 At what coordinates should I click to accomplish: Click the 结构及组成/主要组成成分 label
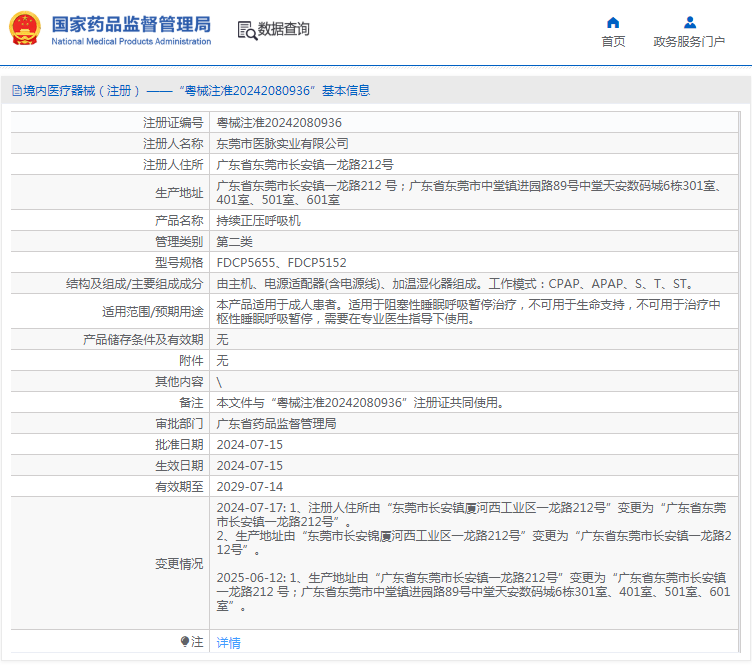tap(135, 284)
